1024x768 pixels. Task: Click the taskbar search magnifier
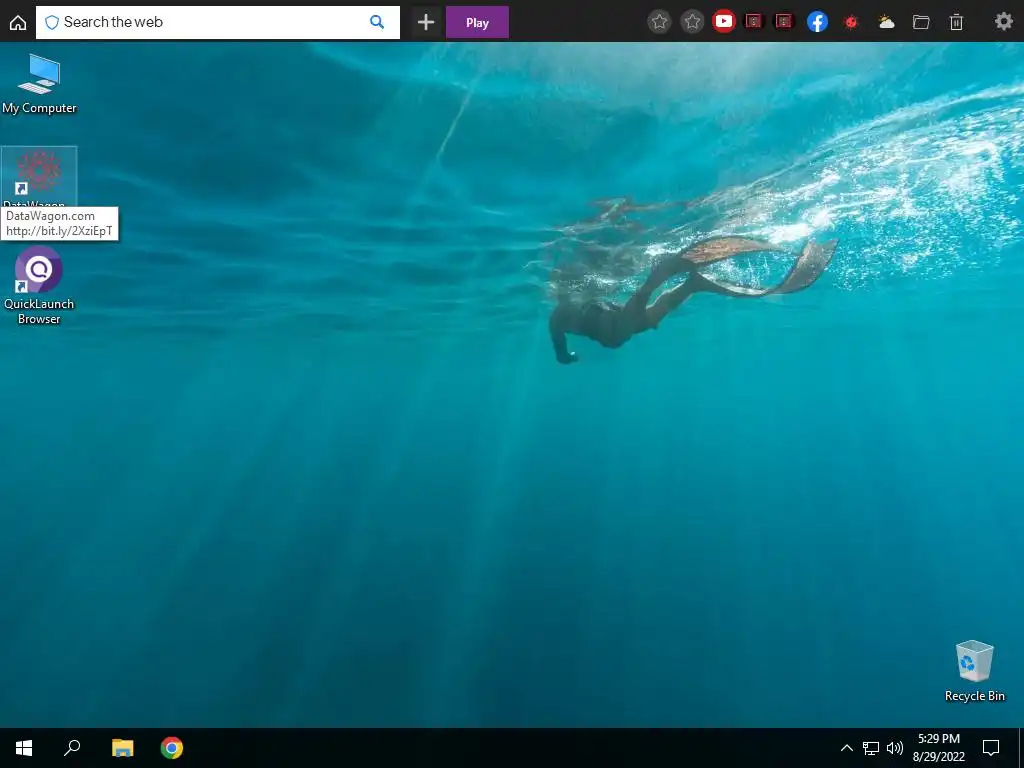72,748
